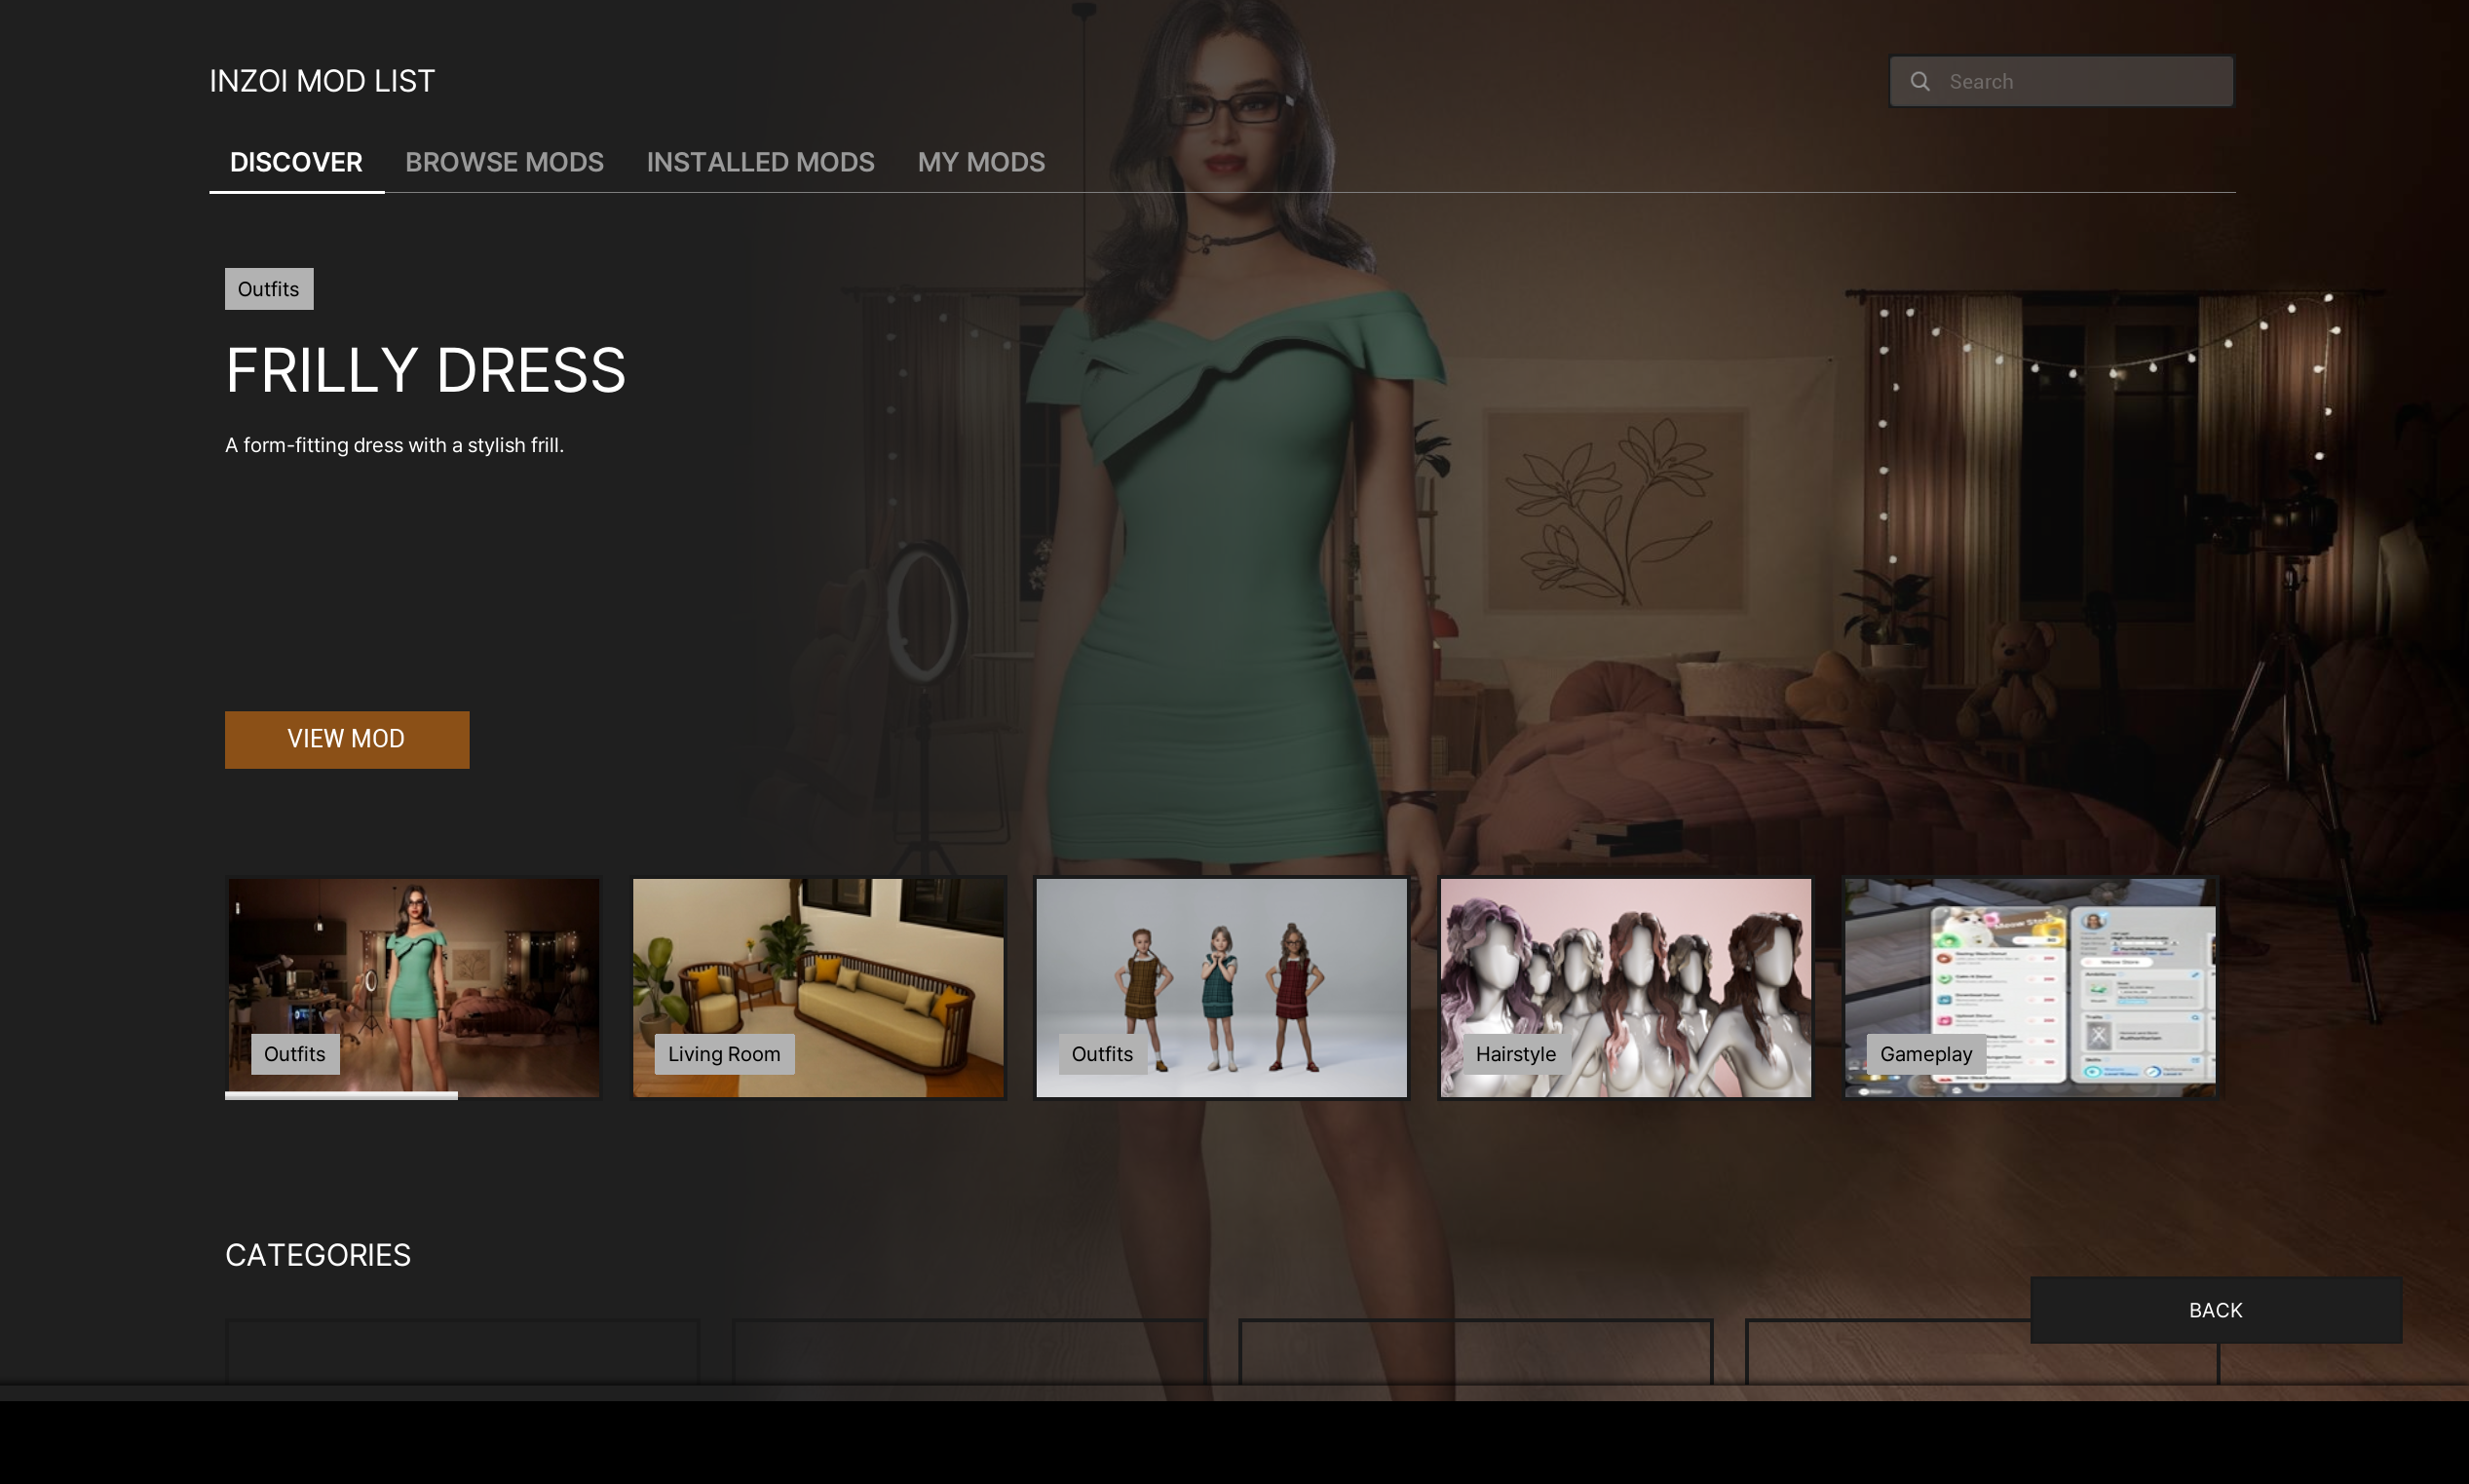Viewport: 2469px width, 1484px height.
Task: Go to the My Mods tab
Action: click(981, 162)
